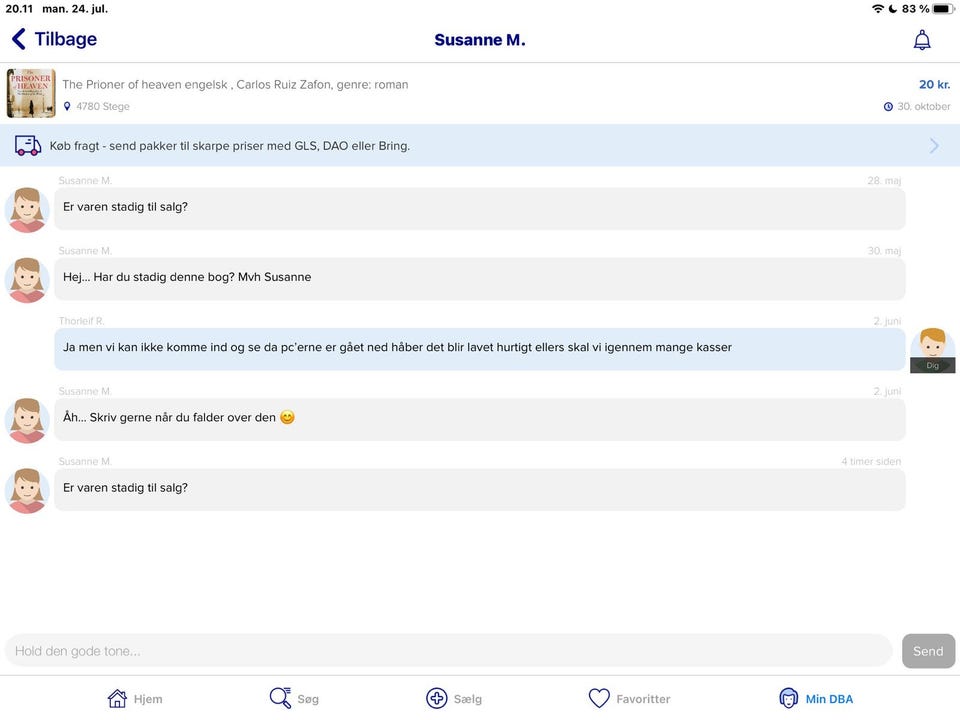Screen dimensions: 960x720
Task: Click the shipping truck icon
Action: (28, 146)
